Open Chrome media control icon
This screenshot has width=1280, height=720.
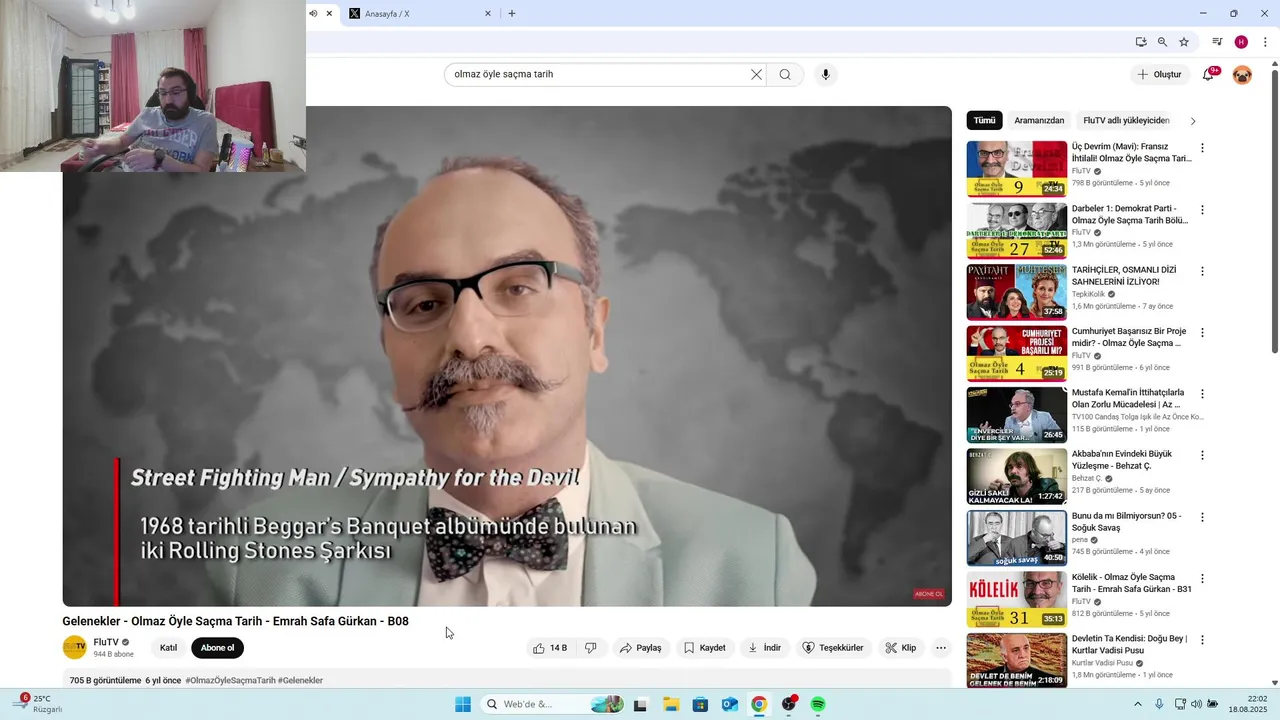1217,42
